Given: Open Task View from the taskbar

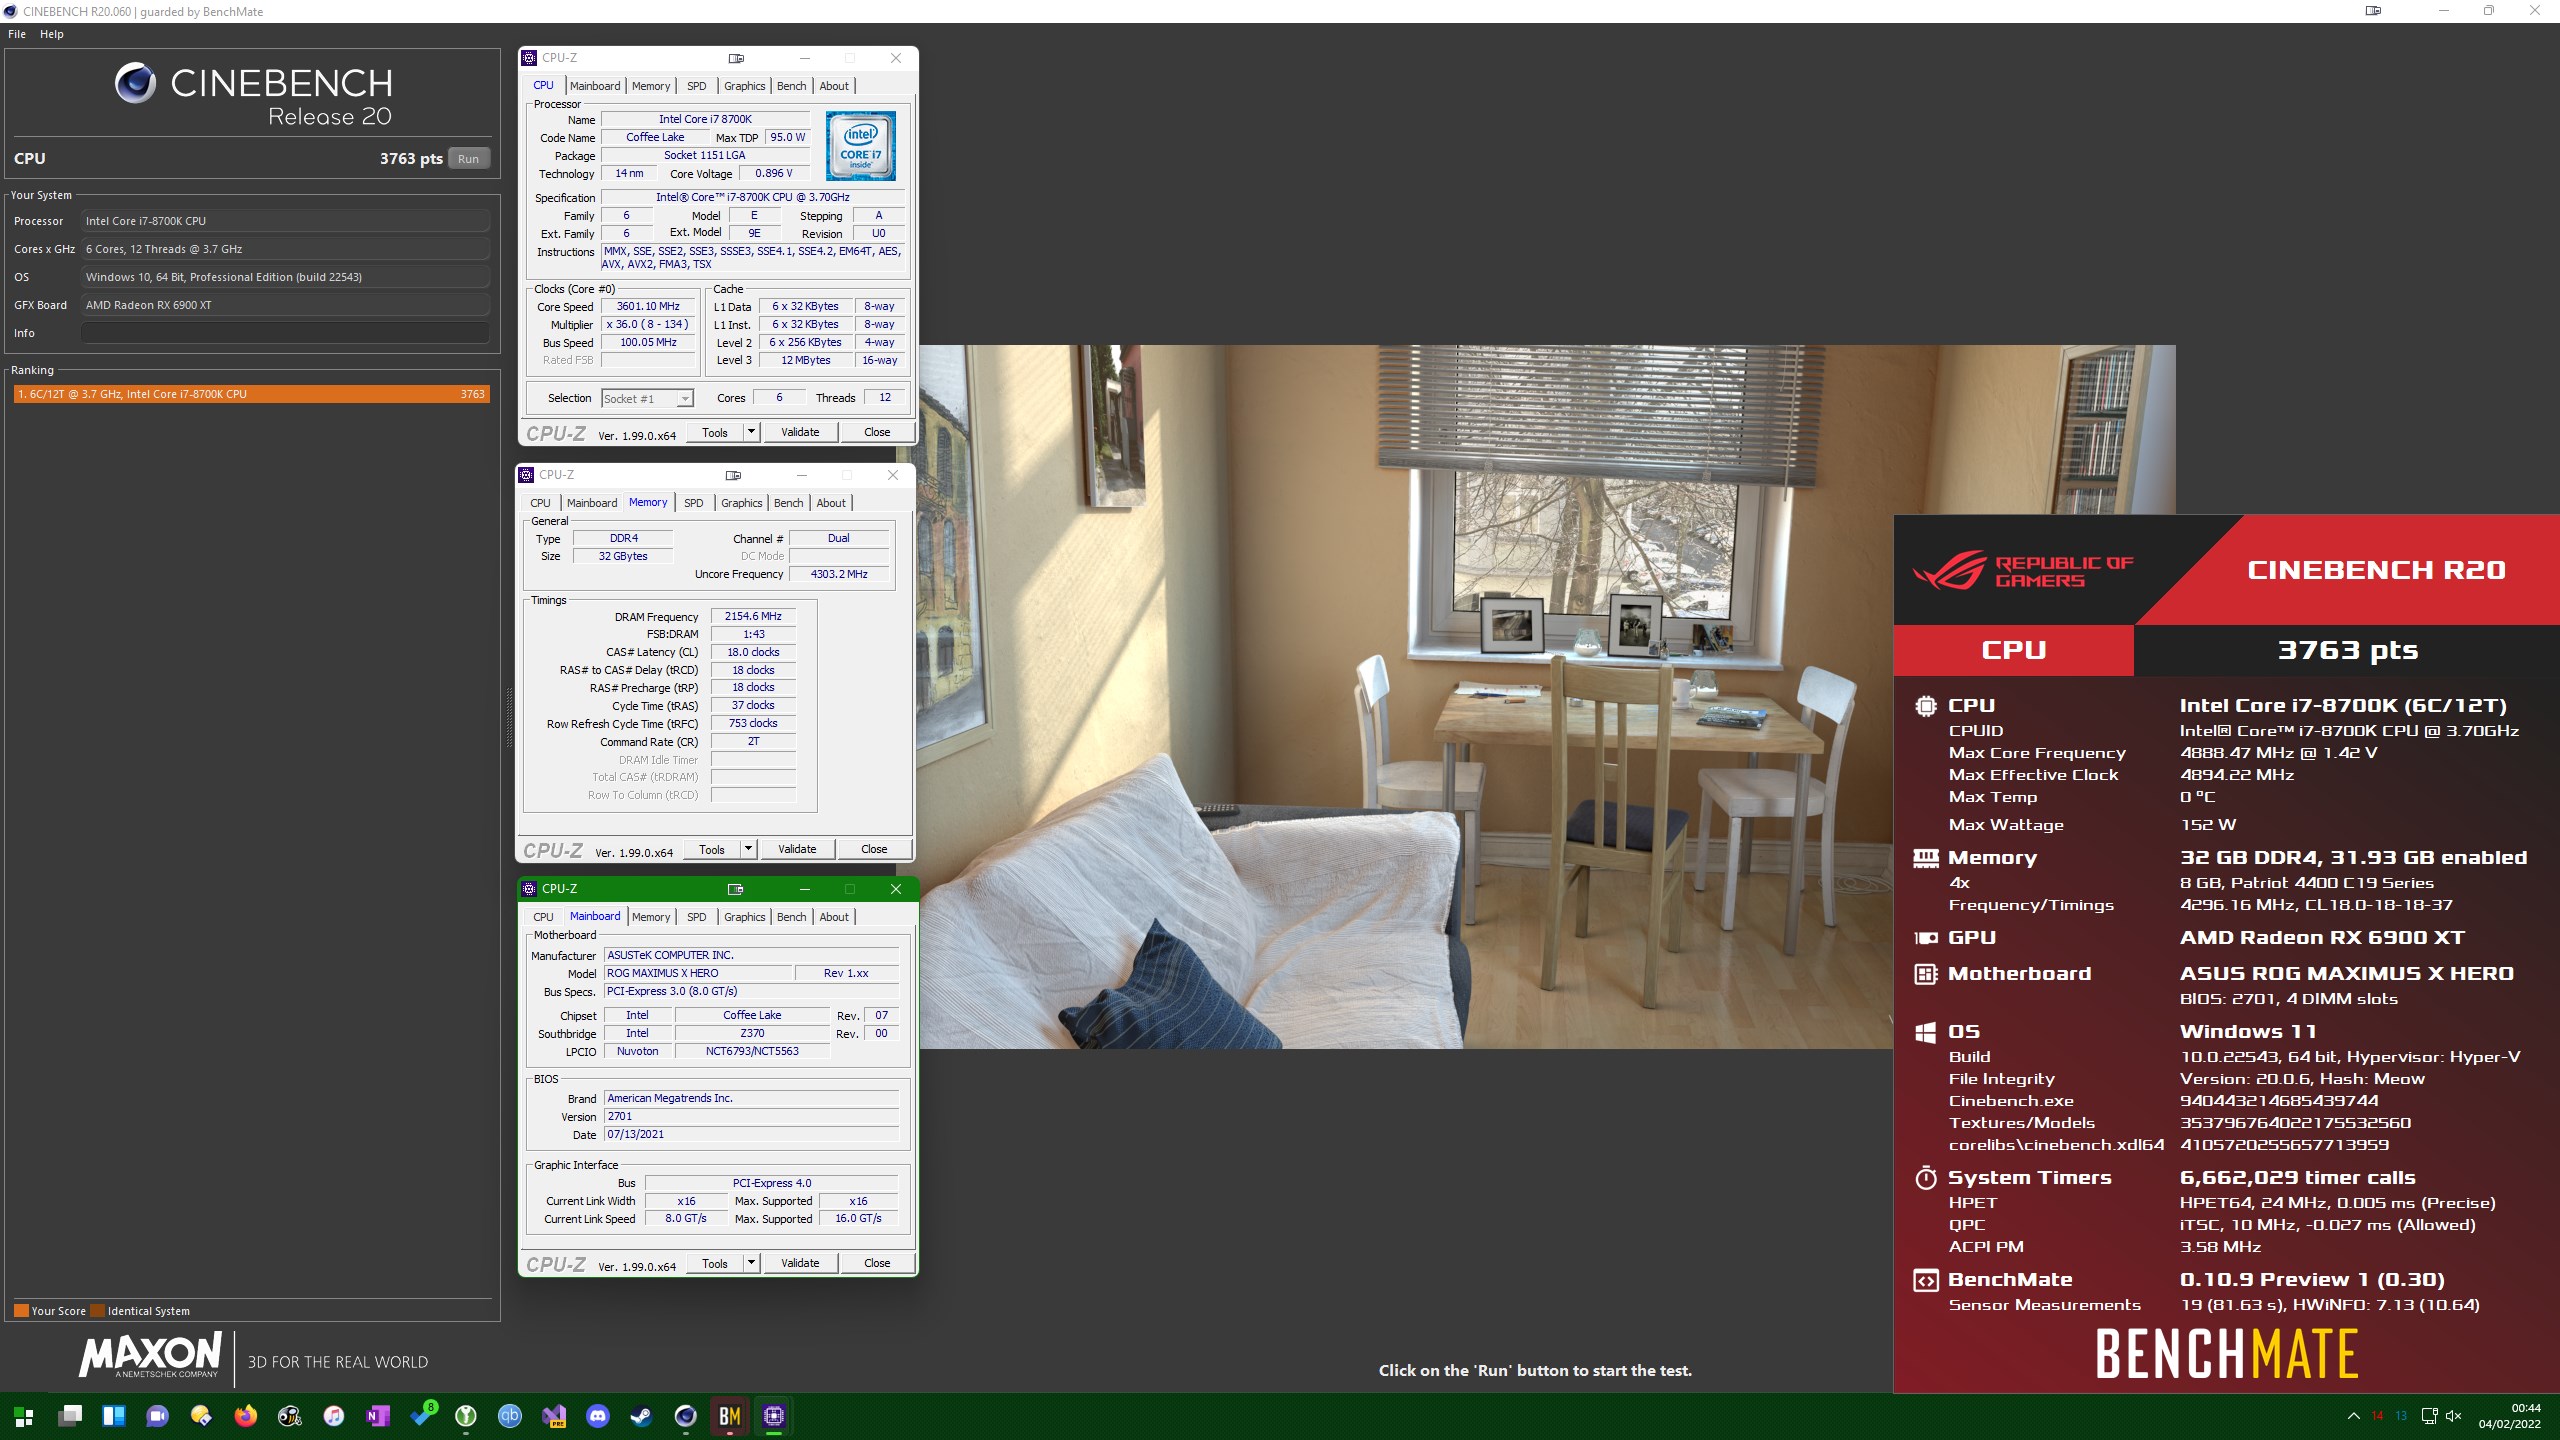Looking at the screenshot, I should coord(70,1416).
